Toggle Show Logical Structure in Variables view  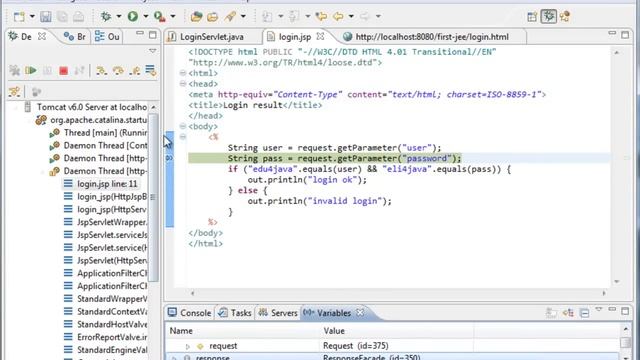point(568,313)
